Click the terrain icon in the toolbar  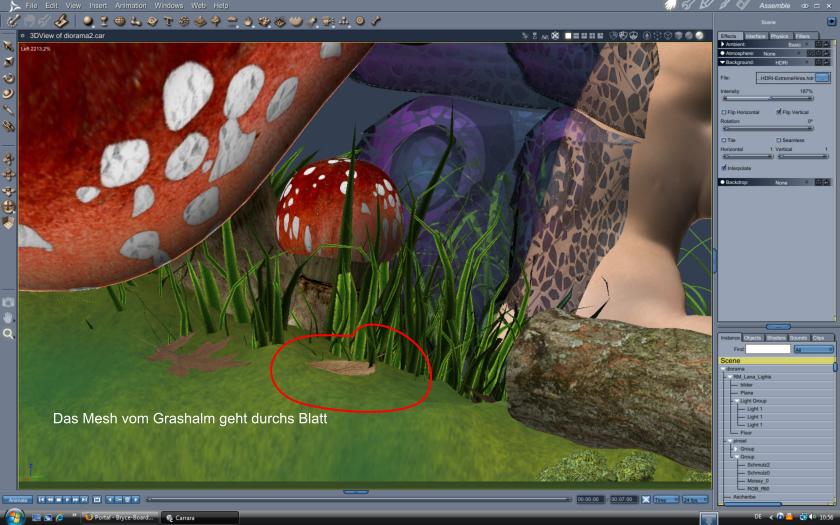click(200, 21)
